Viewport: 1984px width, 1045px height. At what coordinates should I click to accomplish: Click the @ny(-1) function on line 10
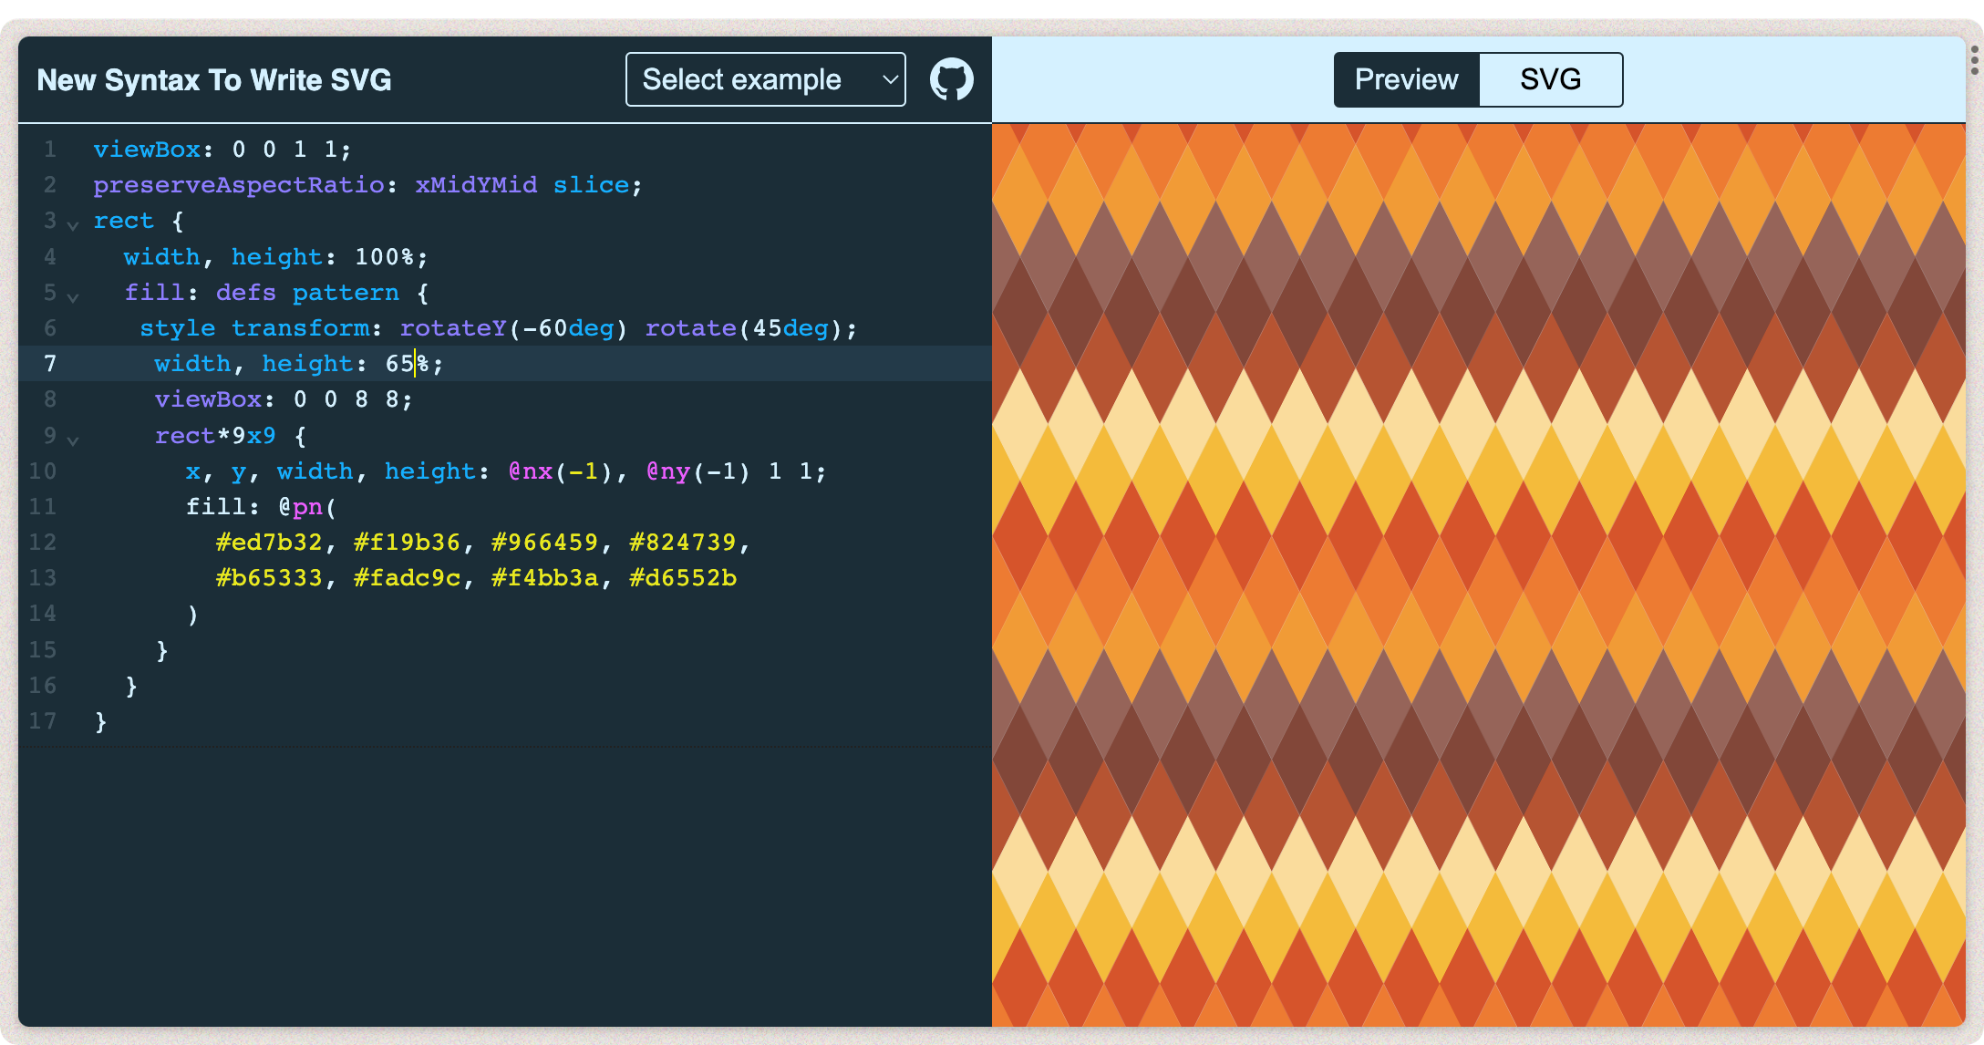(698, 471)
